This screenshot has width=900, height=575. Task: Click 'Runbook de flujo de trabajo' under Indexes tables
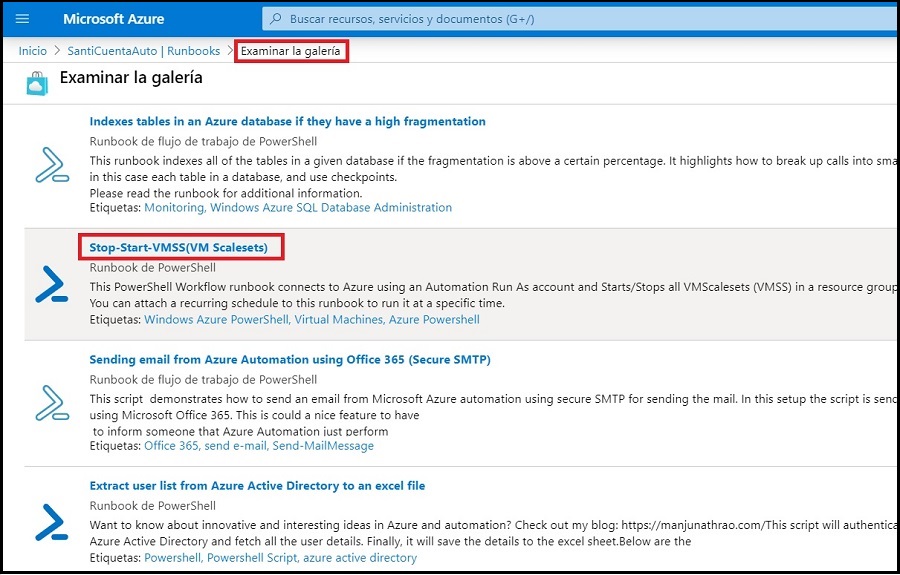[203, 141]
